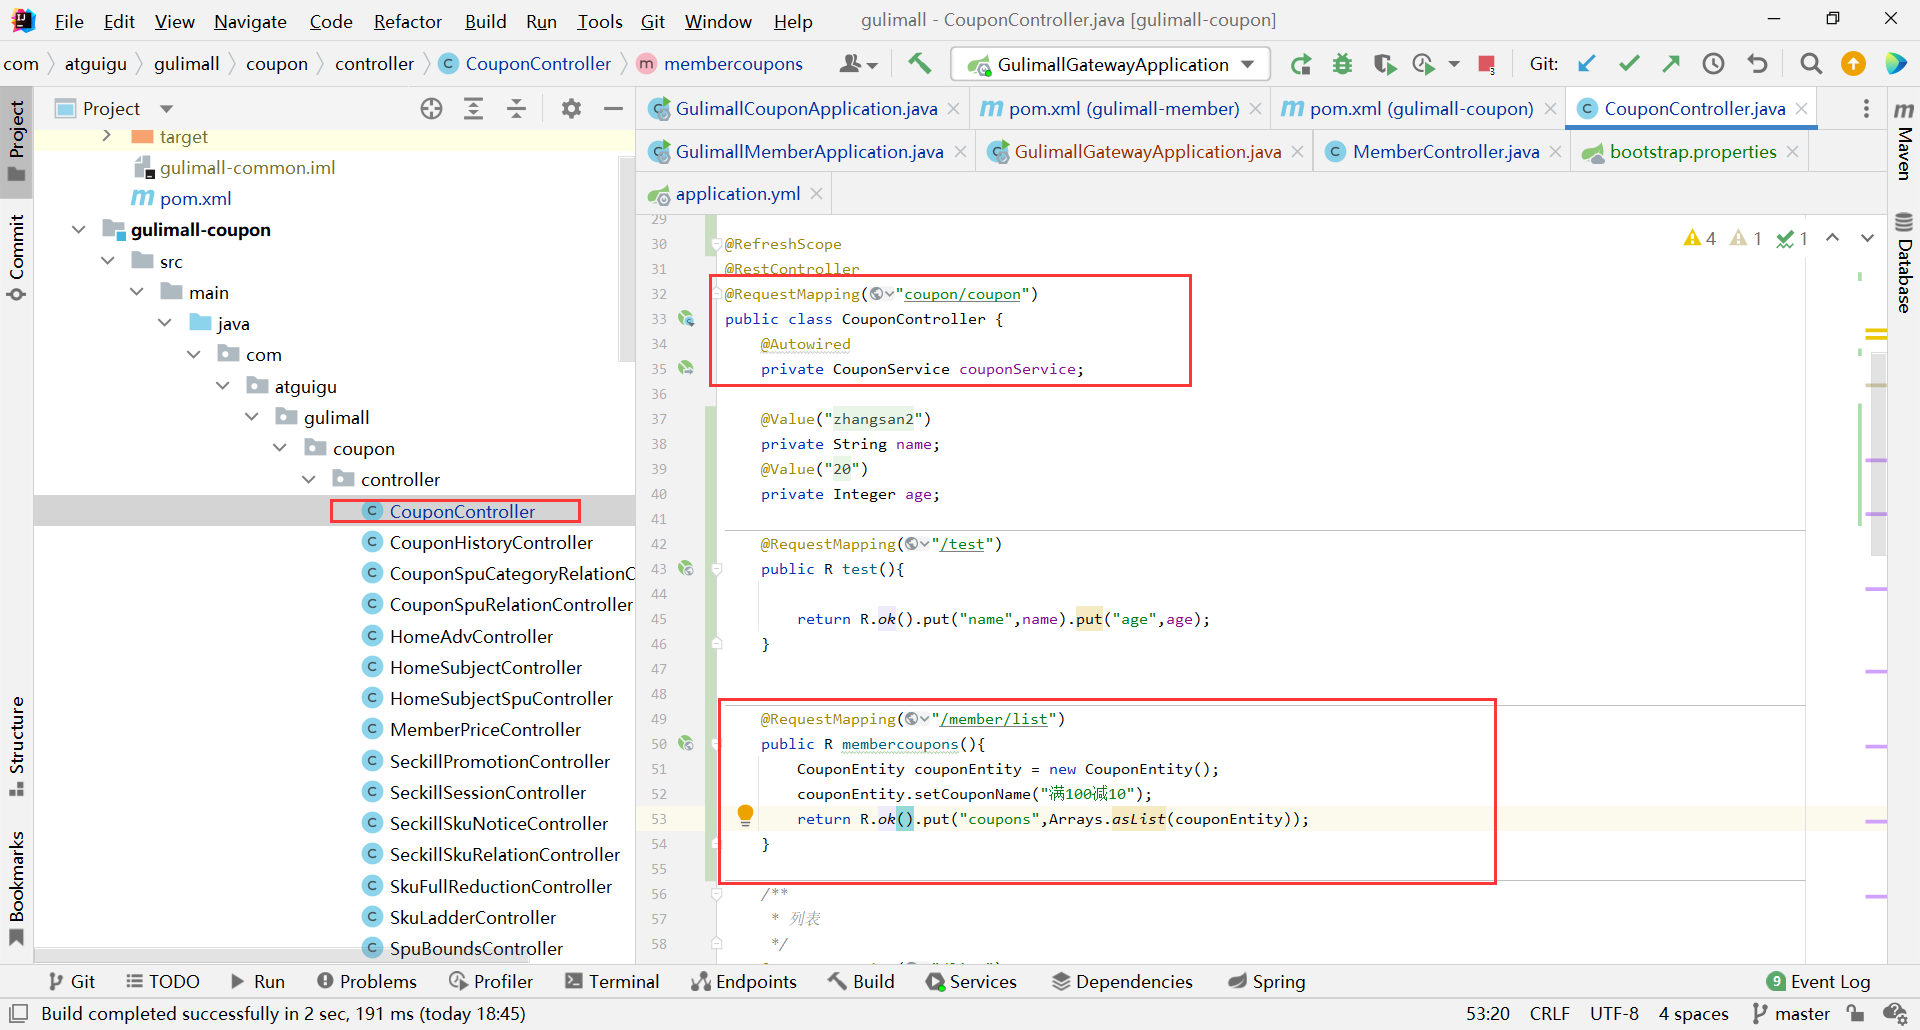Click the Build project hammer icon
This screenshot has width=1920, height=1030.
919,64
